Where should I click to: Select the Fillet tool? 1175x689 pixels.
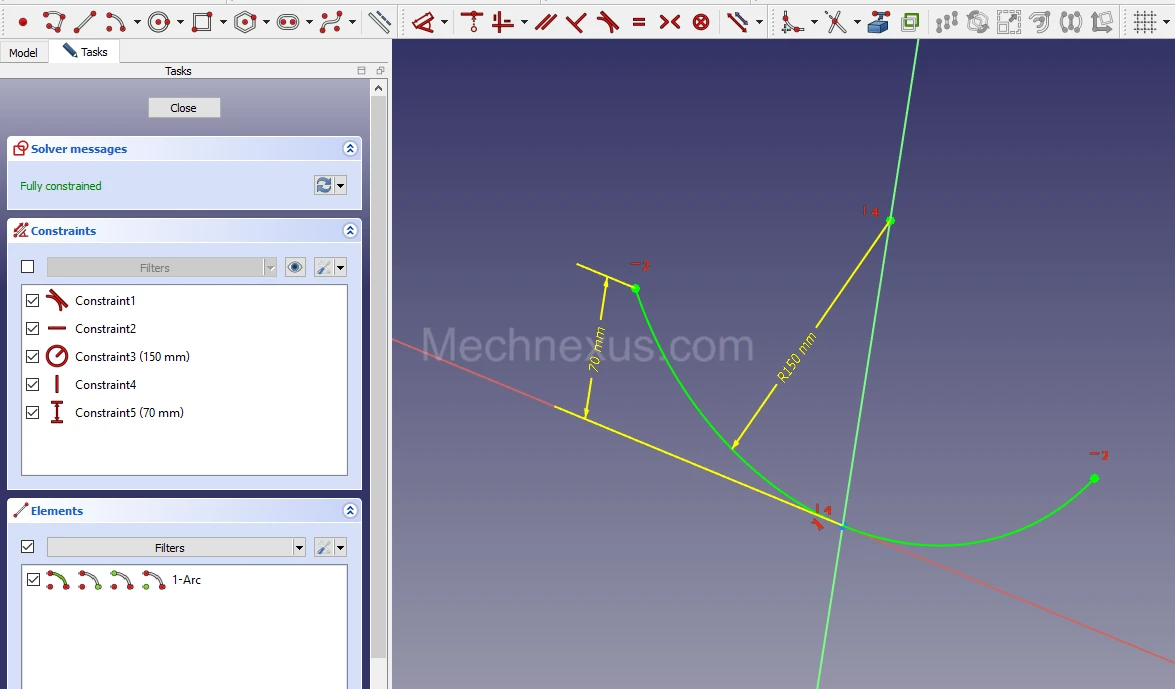pyautogui.click(x=792, y=22)
